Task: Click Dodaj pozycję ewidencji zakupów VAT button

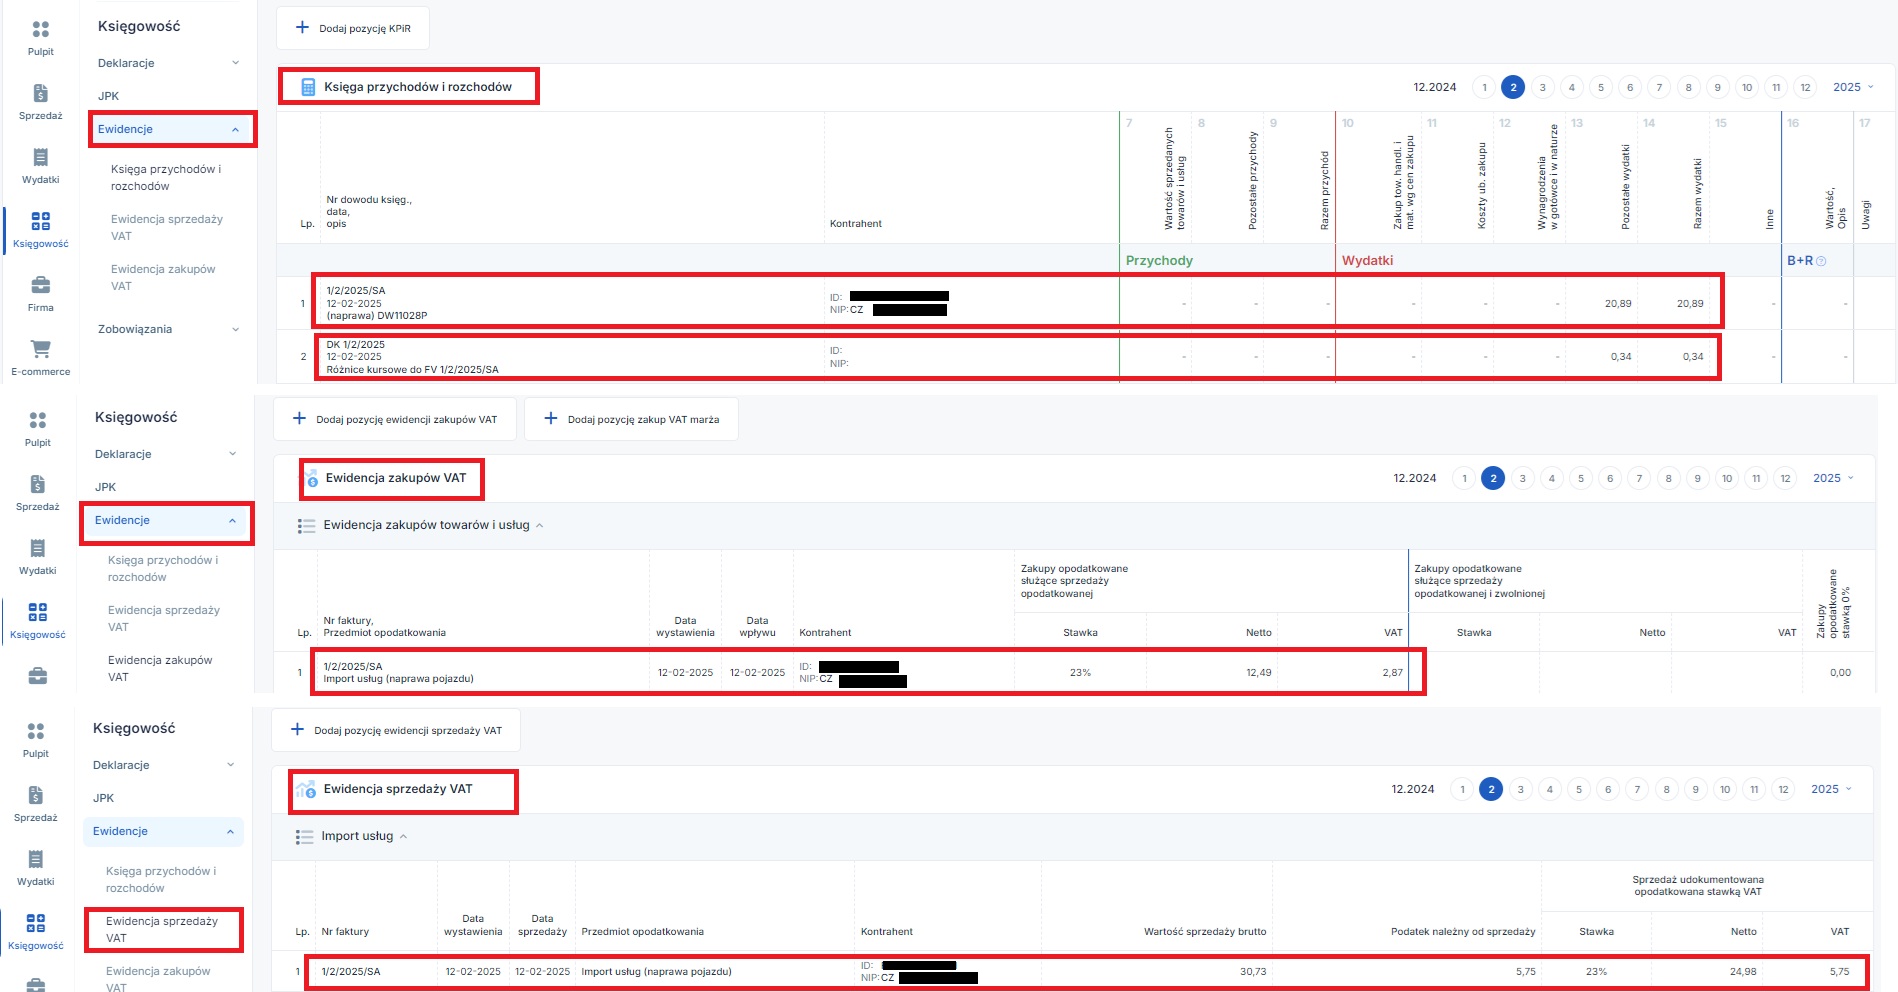Action: (395, 419)
